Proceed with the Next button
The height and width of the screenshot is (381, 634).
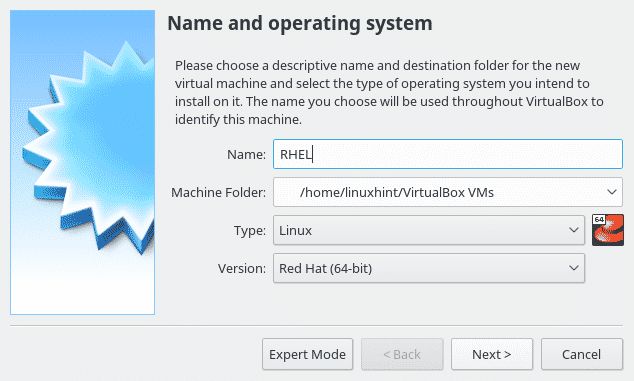pyautogui.click(x=492, y=354)
